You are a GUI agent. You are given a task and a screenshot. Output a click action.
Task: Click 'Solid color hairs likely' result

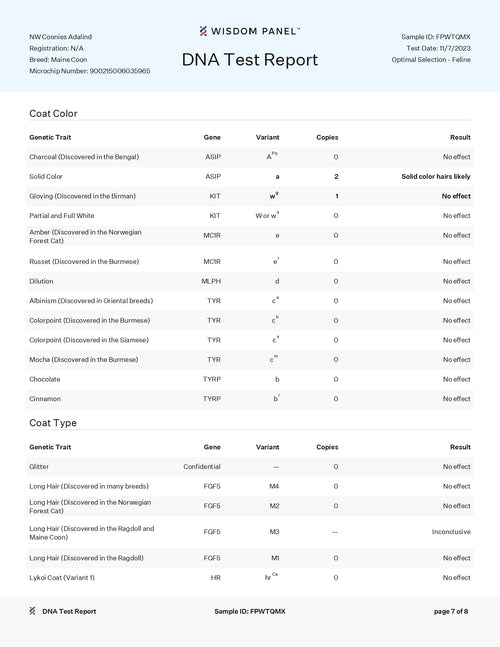pyautogui.click(x=436, y=177)
